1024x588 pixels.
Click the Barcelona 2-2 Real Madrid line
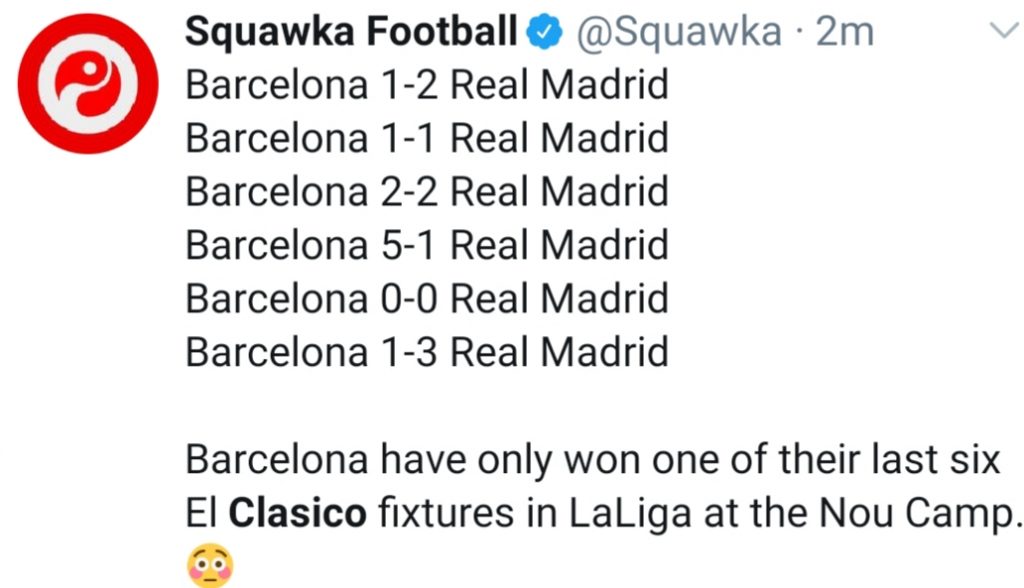click(427, 191)
